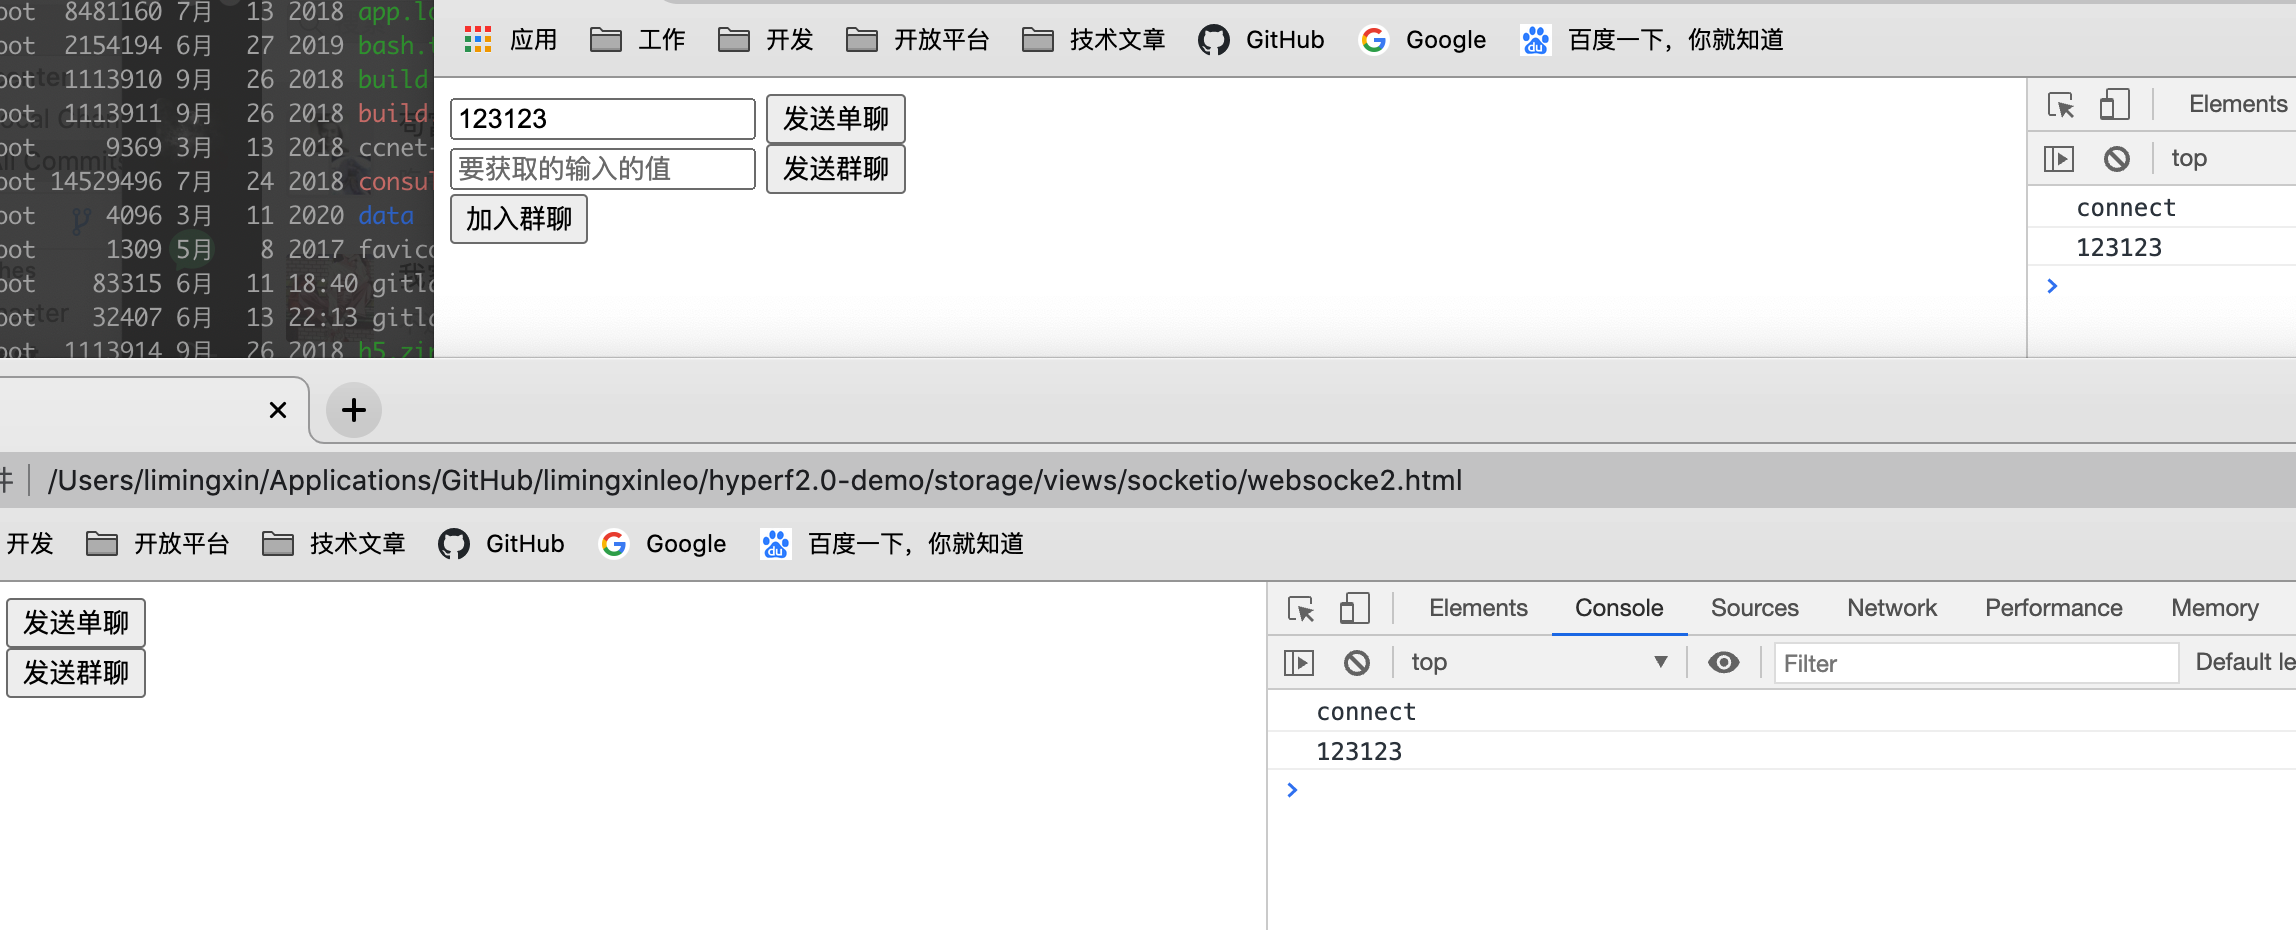
Task: Open Google bookmark in upper window
Action: pyautogui.click(x=1422, y=40)
